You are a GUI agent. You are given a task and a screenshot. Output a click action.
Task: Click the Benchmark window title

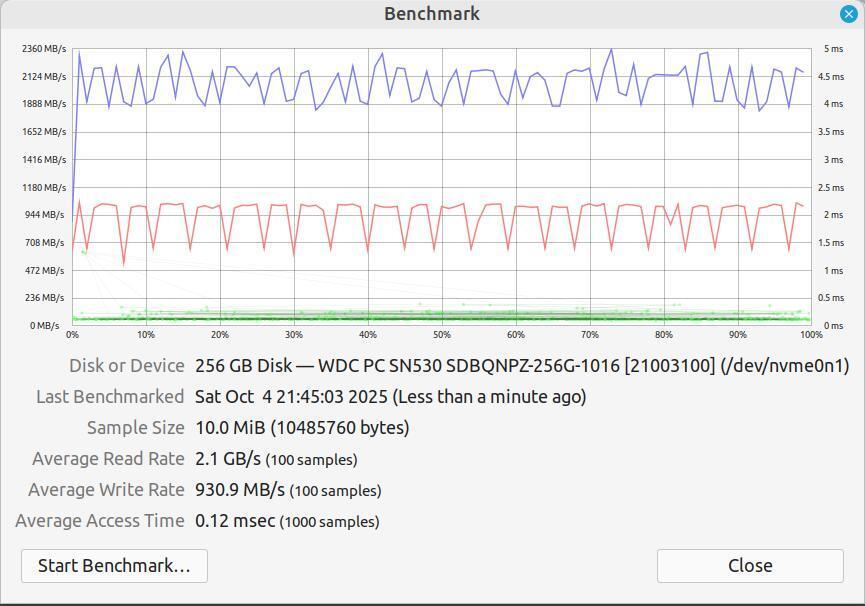coord(432,14)
